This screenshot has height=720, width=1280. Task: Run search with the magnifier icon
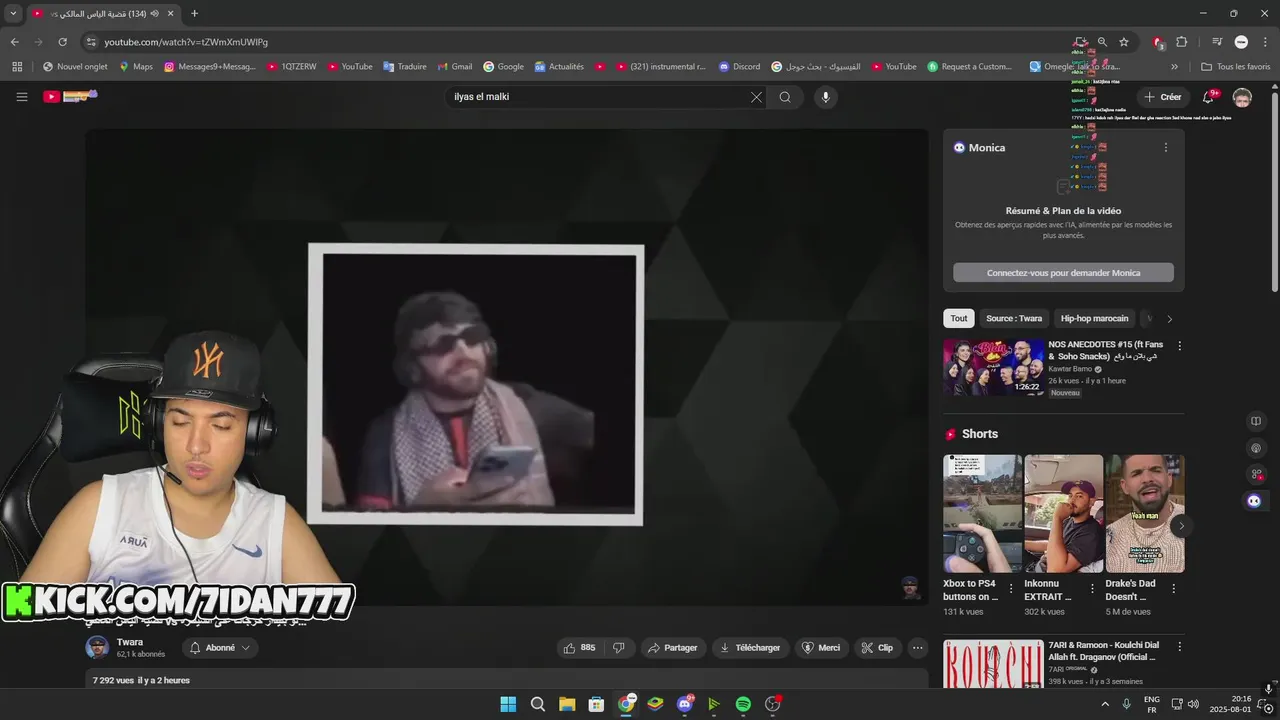[785, 97]
